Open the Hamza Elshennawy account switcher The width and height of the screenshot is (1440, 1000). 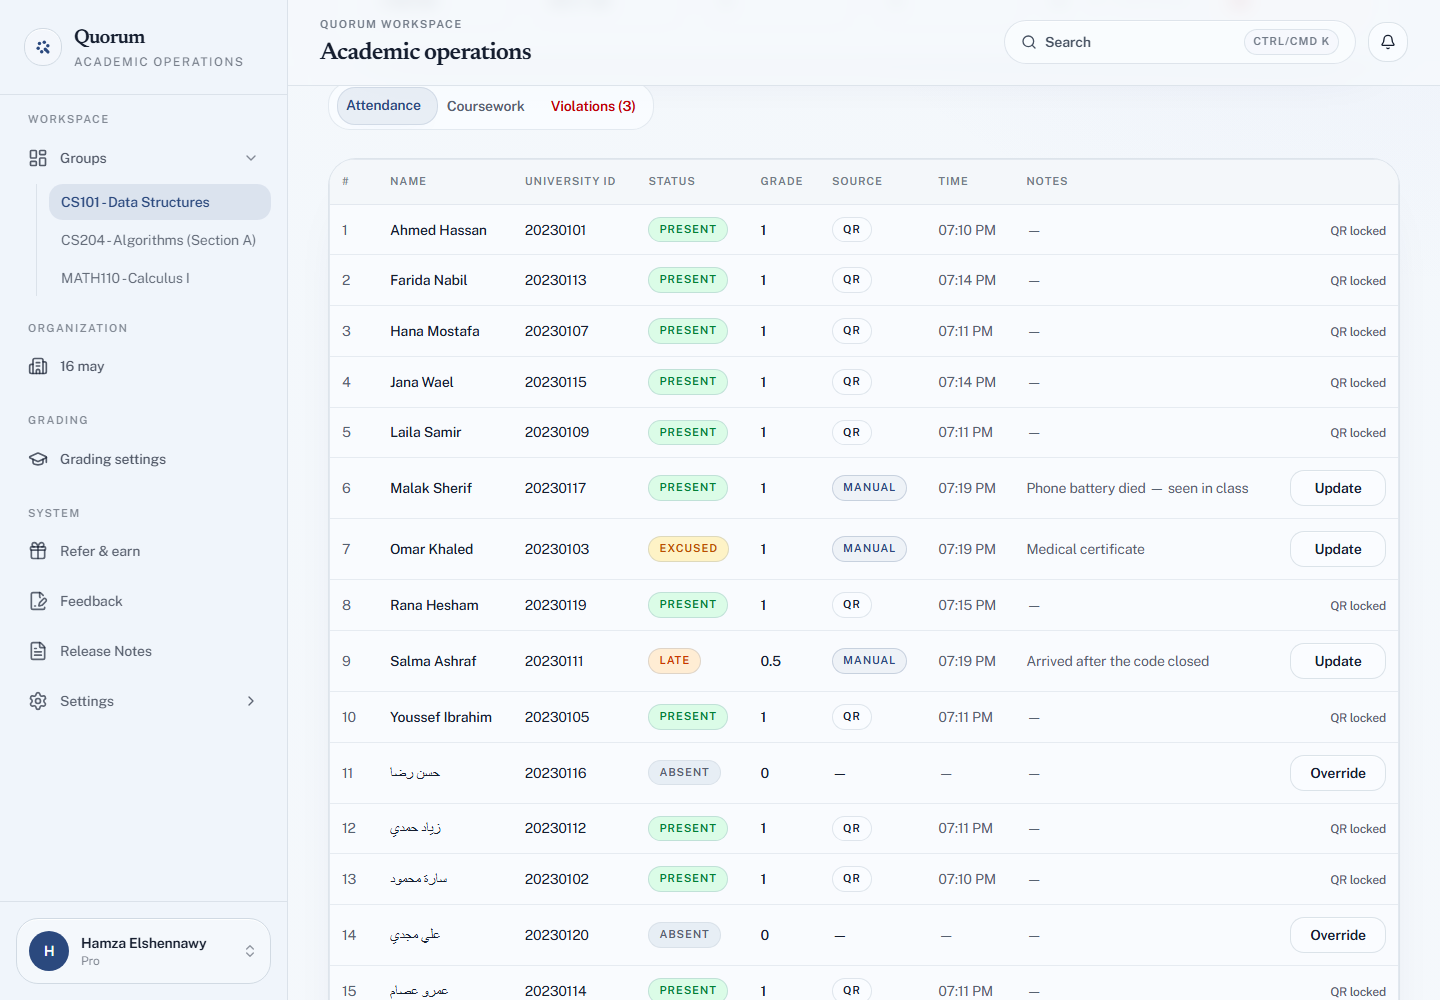click(x=144, y=951)
